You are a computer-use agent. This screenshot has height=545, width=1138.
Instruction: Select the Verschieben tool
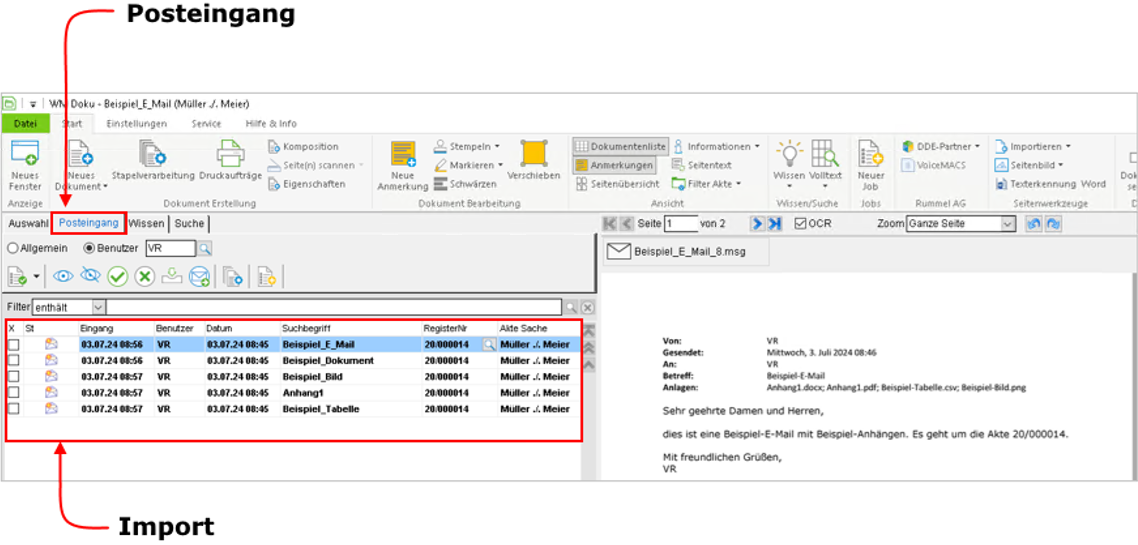click(533, 161)
